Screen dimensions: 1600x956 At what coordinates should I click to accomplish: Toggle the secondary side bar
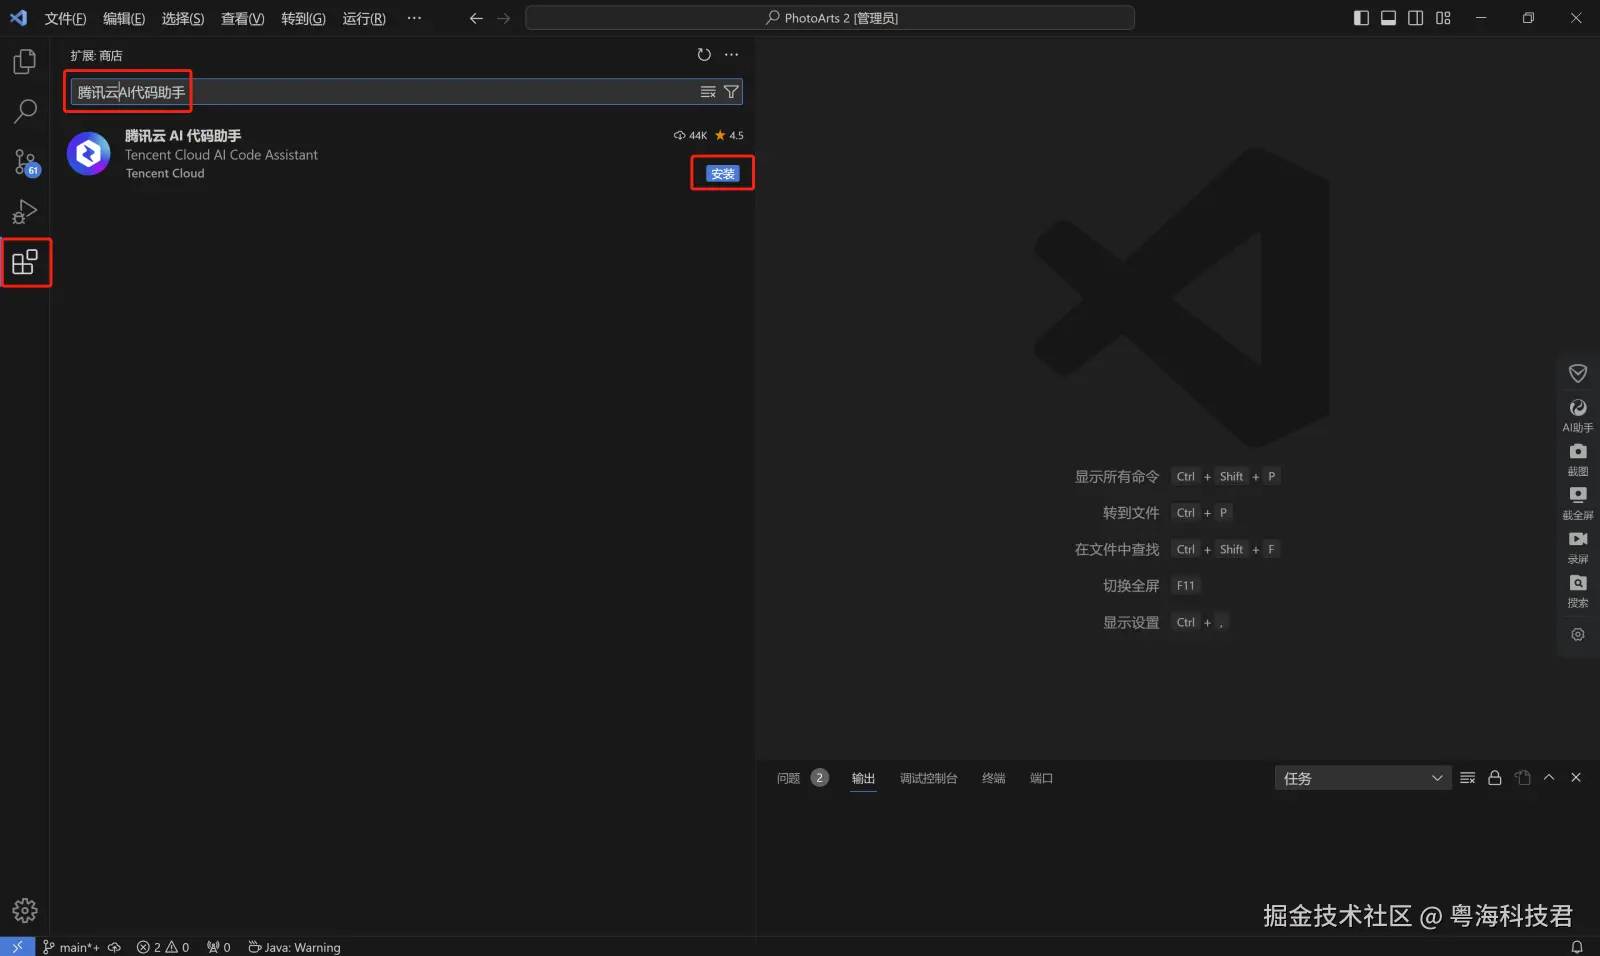pos(1416,18)
